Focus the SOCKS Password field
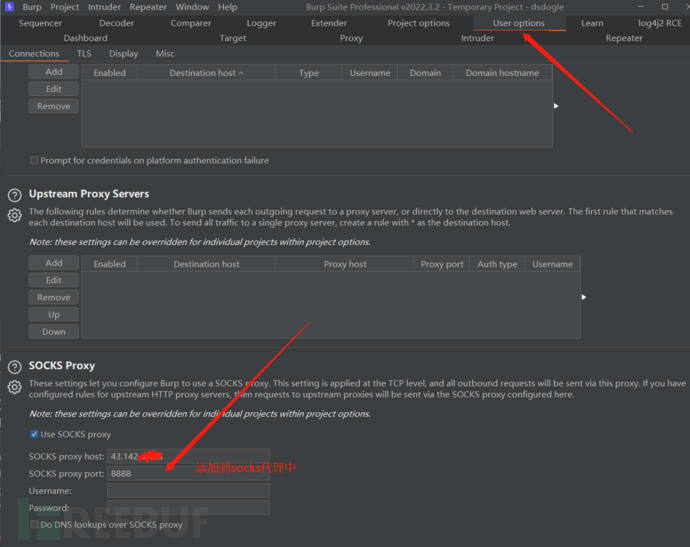Screen dimensions: 690x547 point(188,508)
